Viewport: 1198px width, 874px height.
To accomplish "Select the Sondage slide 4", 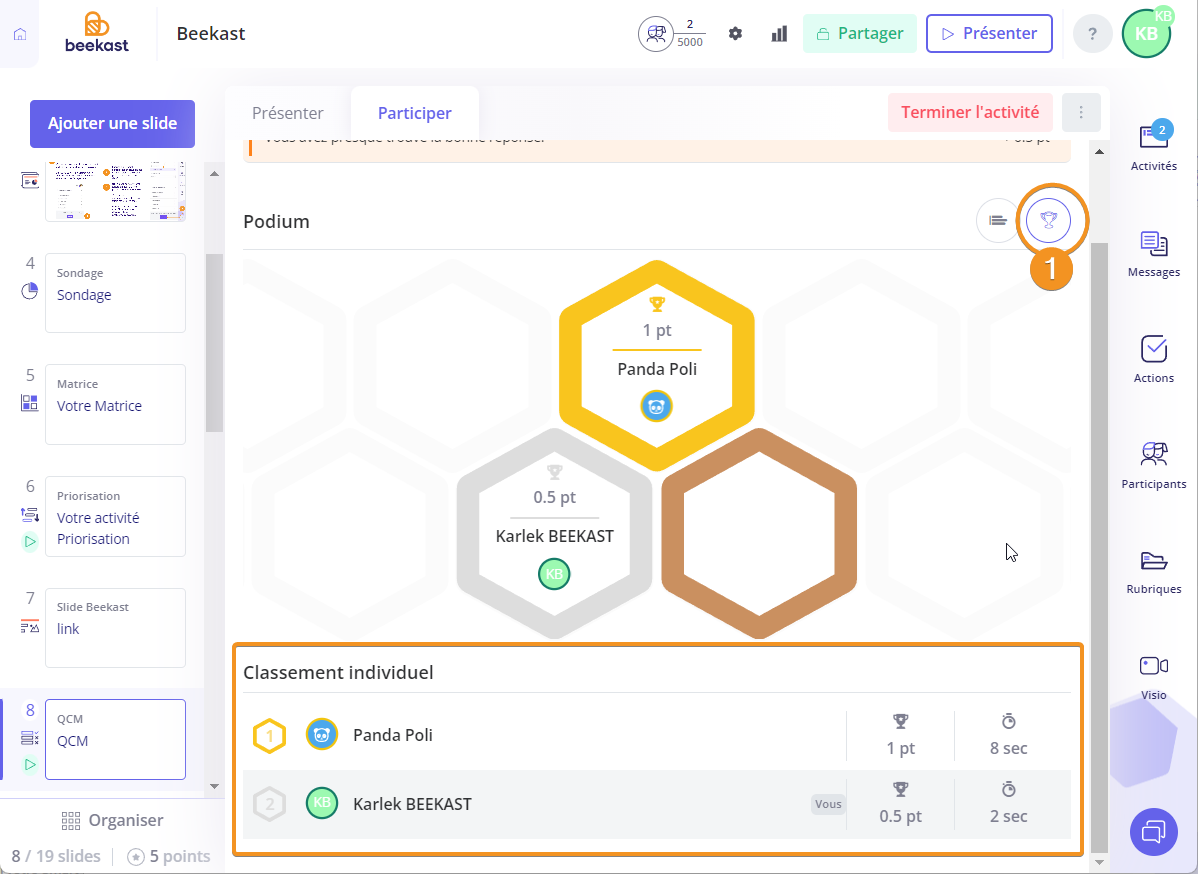I will 115,293.
